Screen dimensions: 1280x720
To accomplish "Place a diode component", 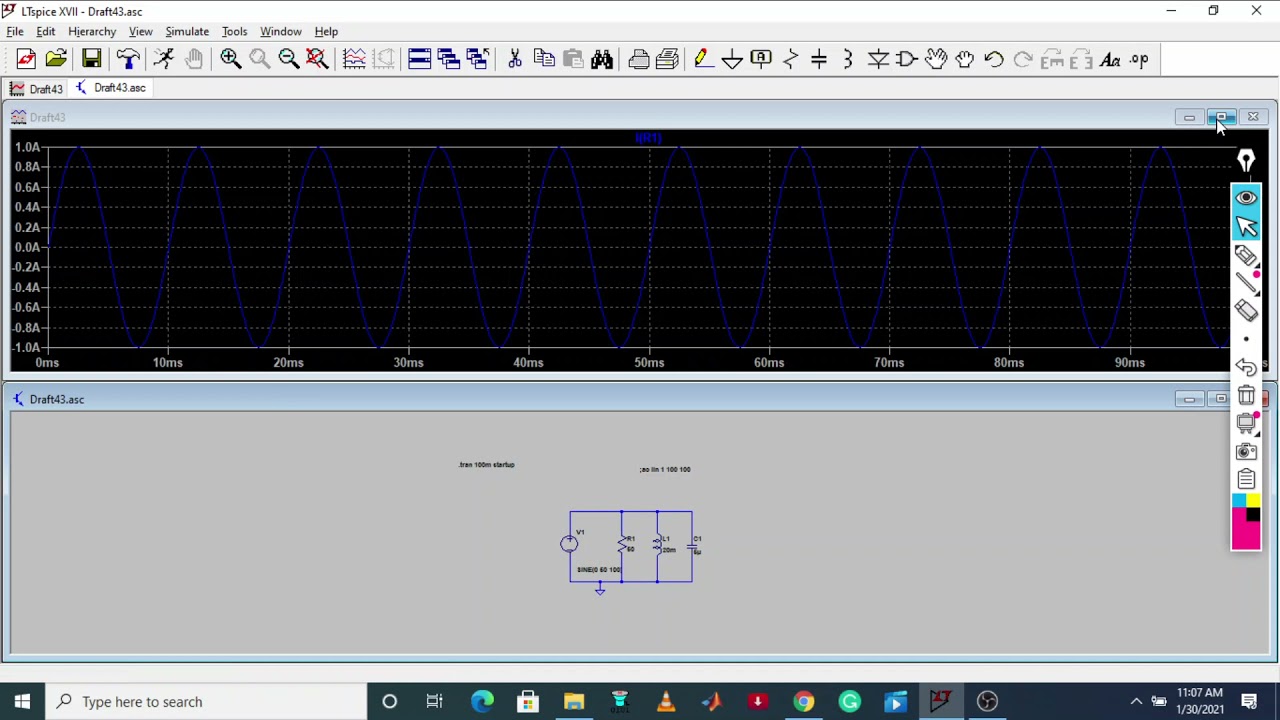I will [877, 60].
